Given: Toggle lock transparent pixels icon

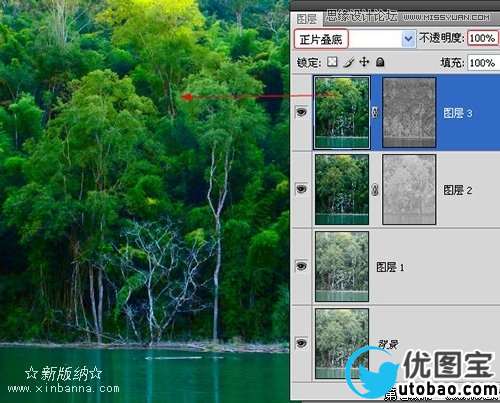Looking at the screenshot, I should pyautogui.click(x=332, y=62).
